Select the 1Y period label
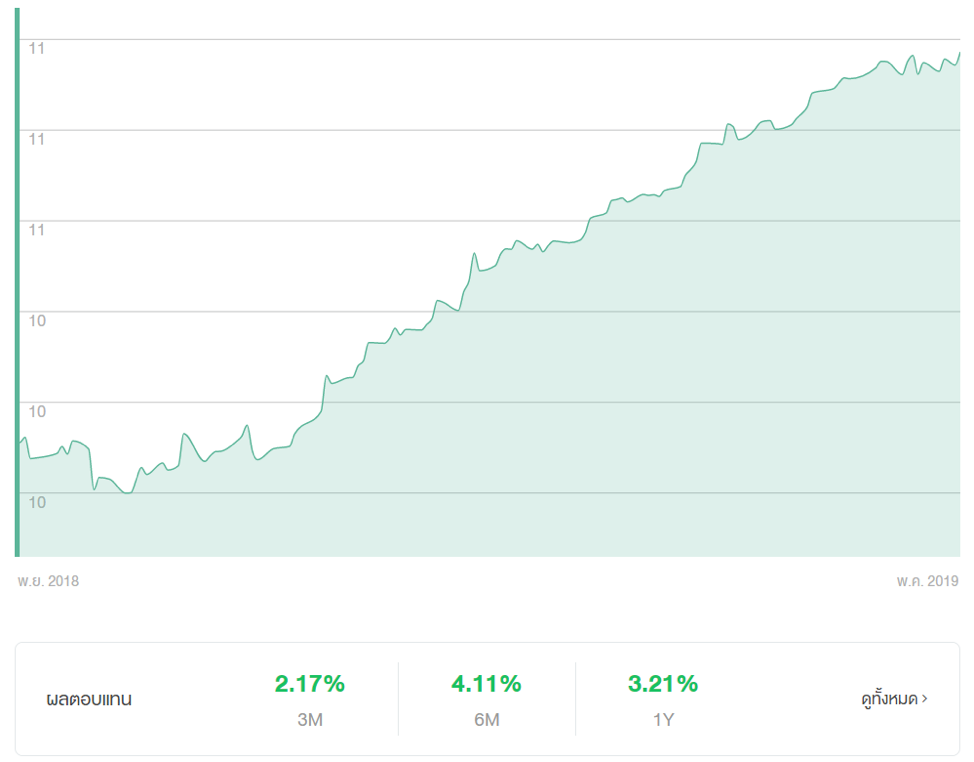Viewport: 974px width, 762px height. point(663,719)
